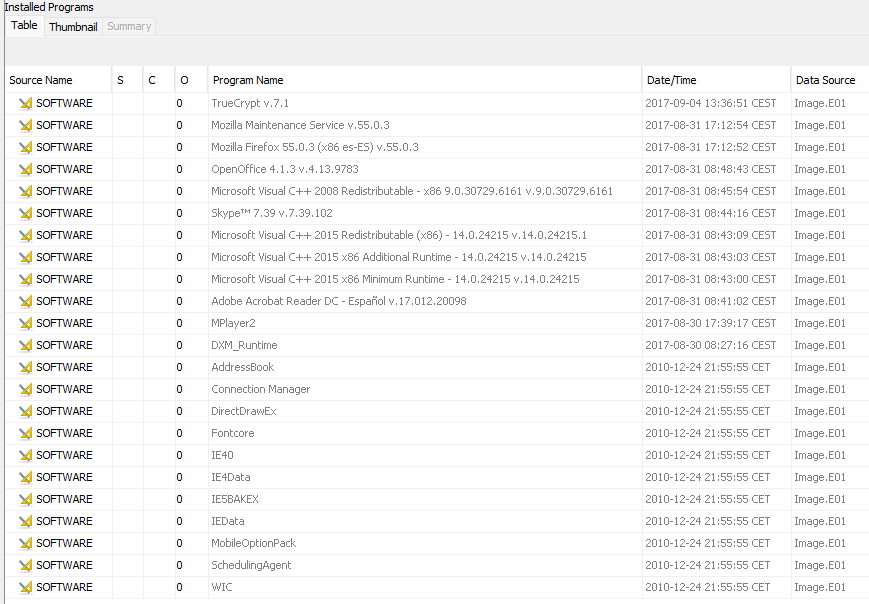Image resolution: width=869 pixels, height=604 pixels.
Task: Click the SOFTWARE source name in the IE40 row
Action: click(64, 455)
